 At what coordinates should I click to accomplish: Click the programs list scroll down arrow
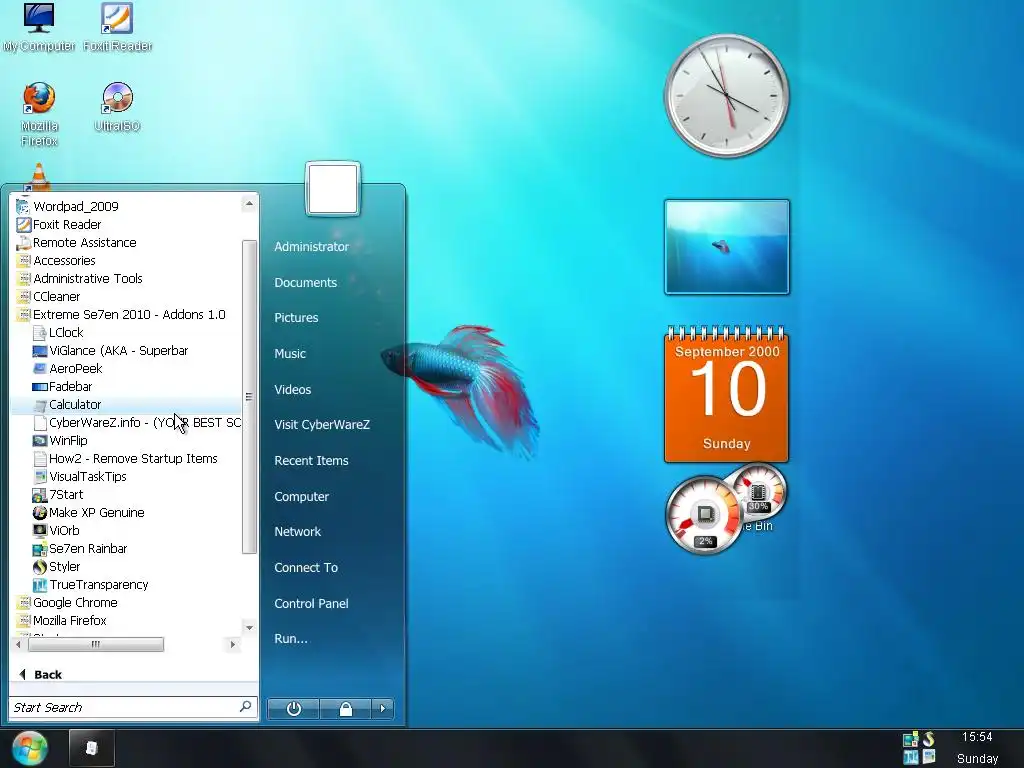[x=249, y=628]
